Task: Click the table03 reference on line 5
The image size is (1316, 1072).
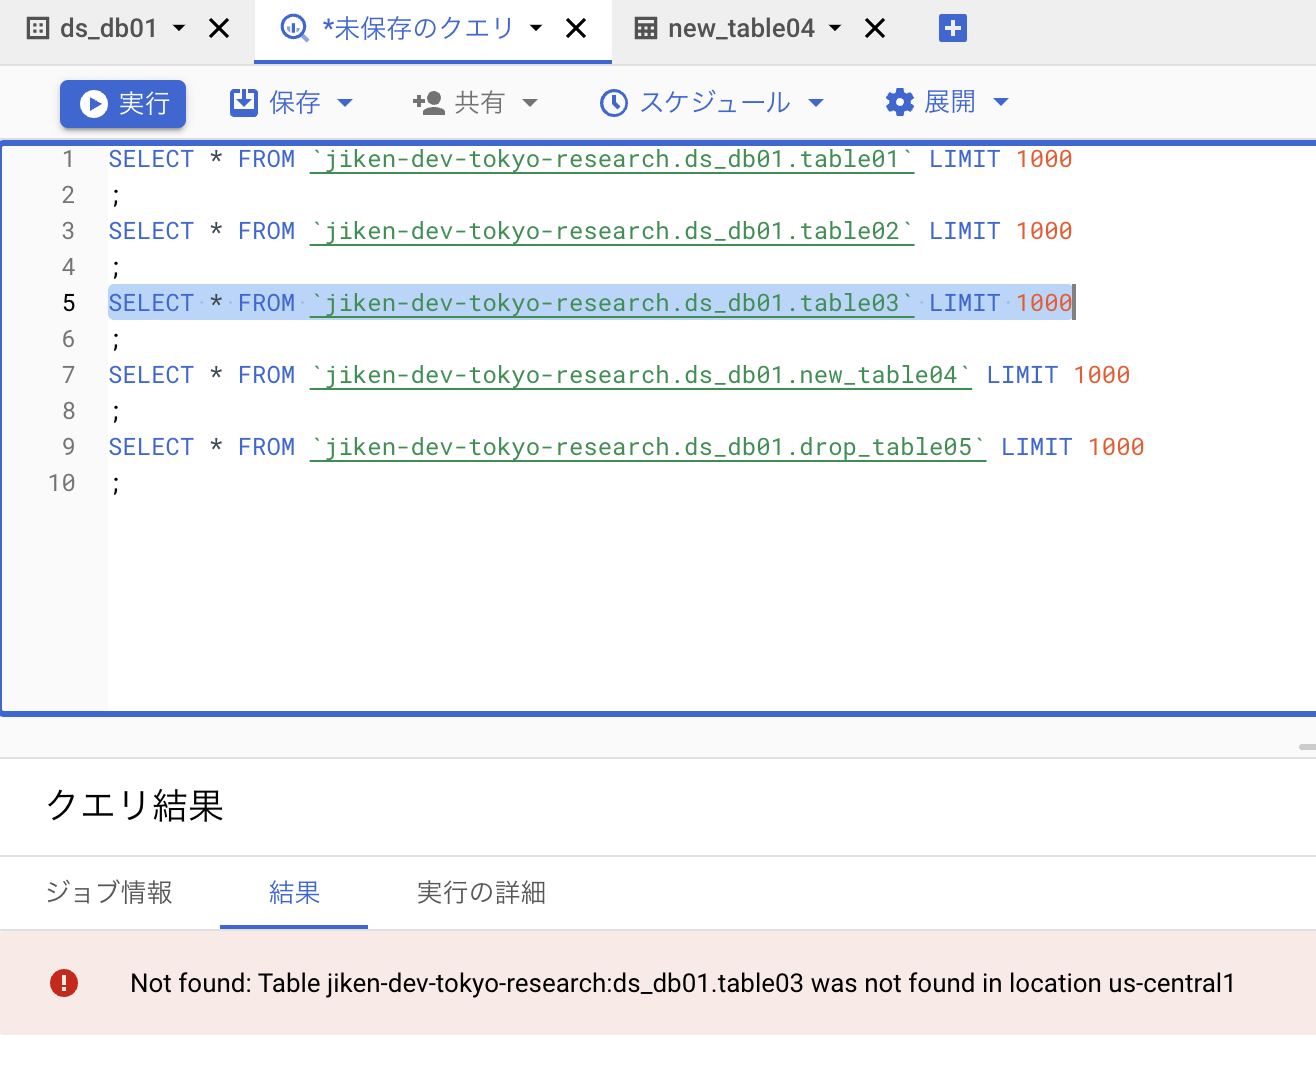Action: tap(612, 303)
